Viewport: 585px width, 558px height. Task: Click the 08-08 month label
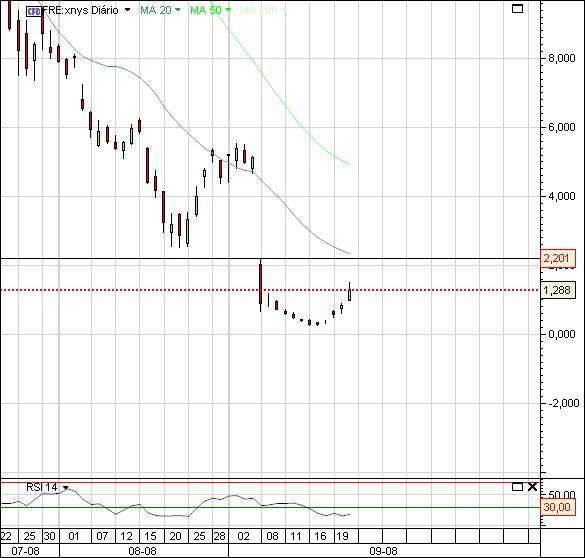click(142, 551)
